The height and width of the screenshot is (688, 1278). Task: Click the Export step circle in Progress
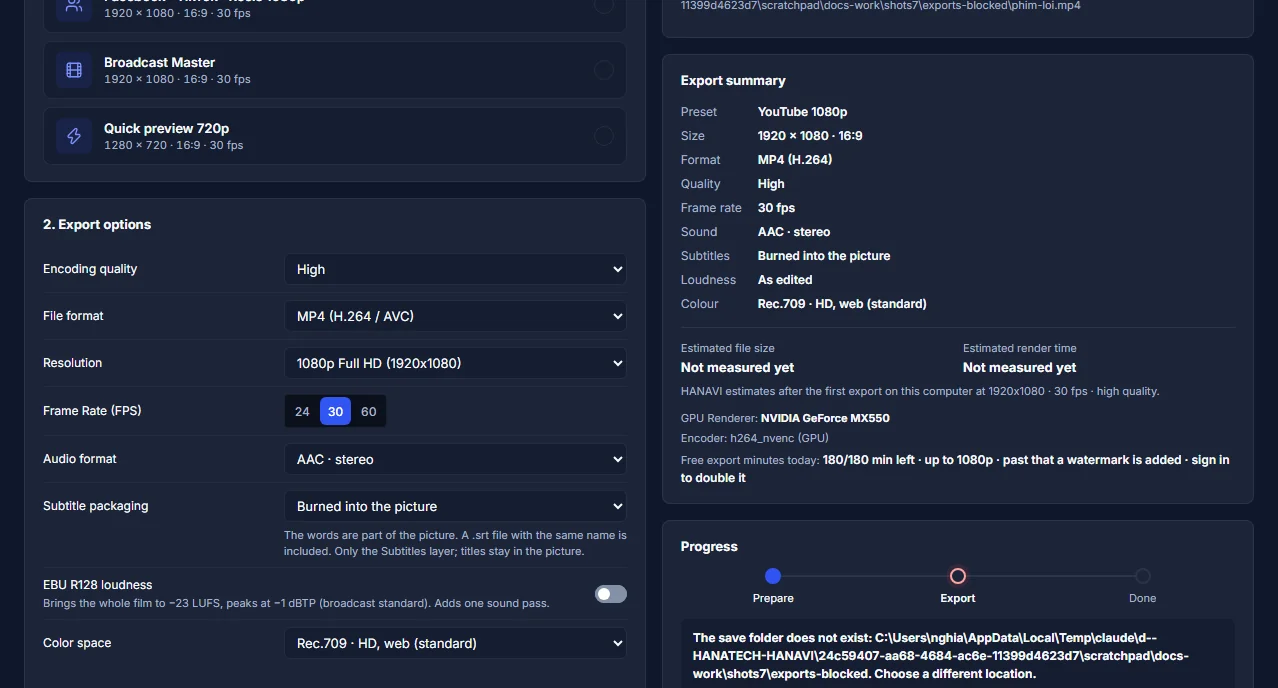coord(958,576)
